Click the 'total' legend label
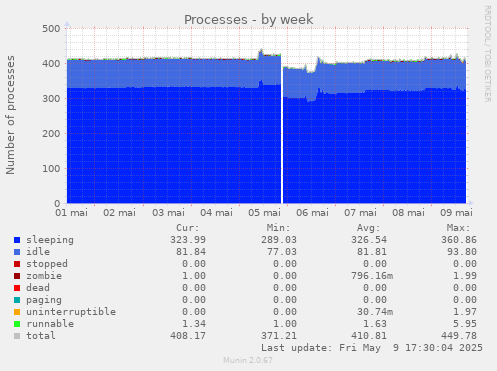497x371 pixels. (41, 336)
